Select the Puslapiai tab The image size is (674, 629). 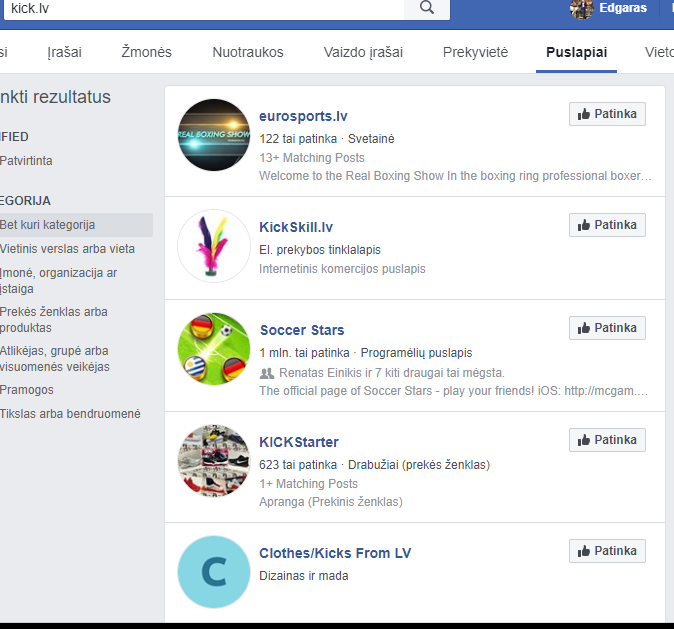(x=576, y=52)
